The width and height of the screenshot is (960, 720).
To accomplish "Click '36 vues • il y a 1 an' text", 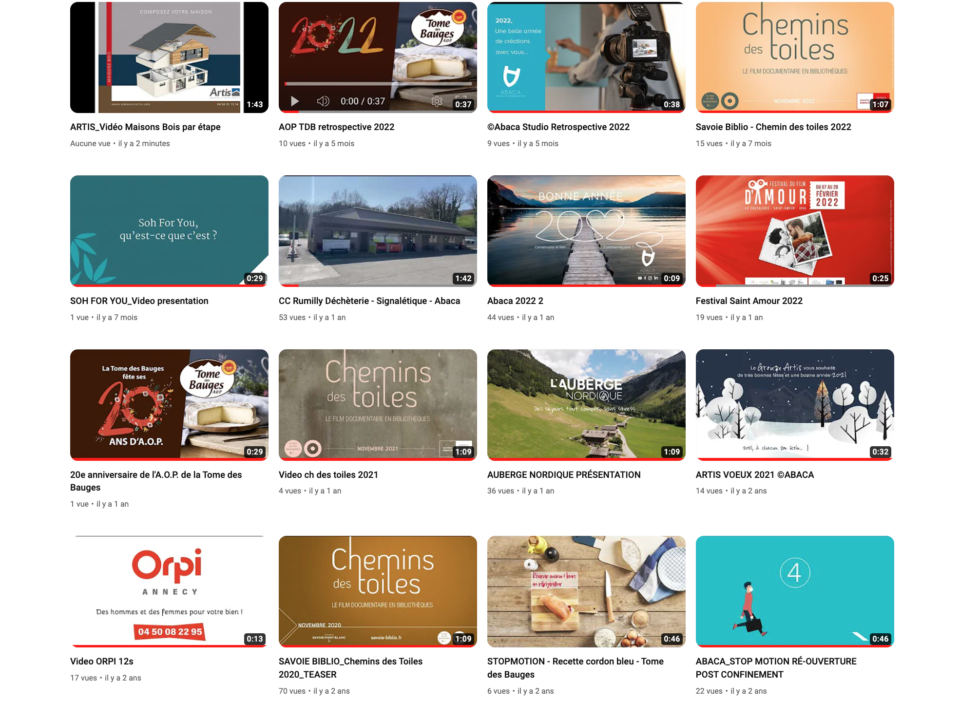I will coord(521,491).
